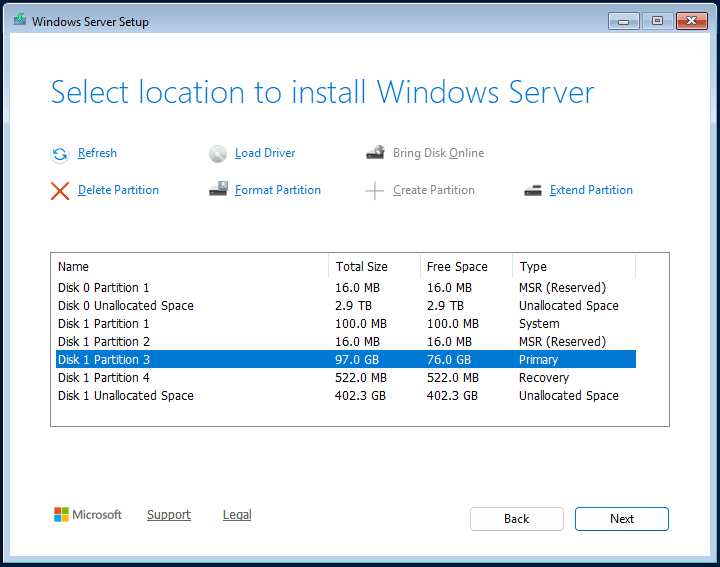Click the Bring Disk Online drive icon
This screenshot has width=720, height=567.
(376, 152)
